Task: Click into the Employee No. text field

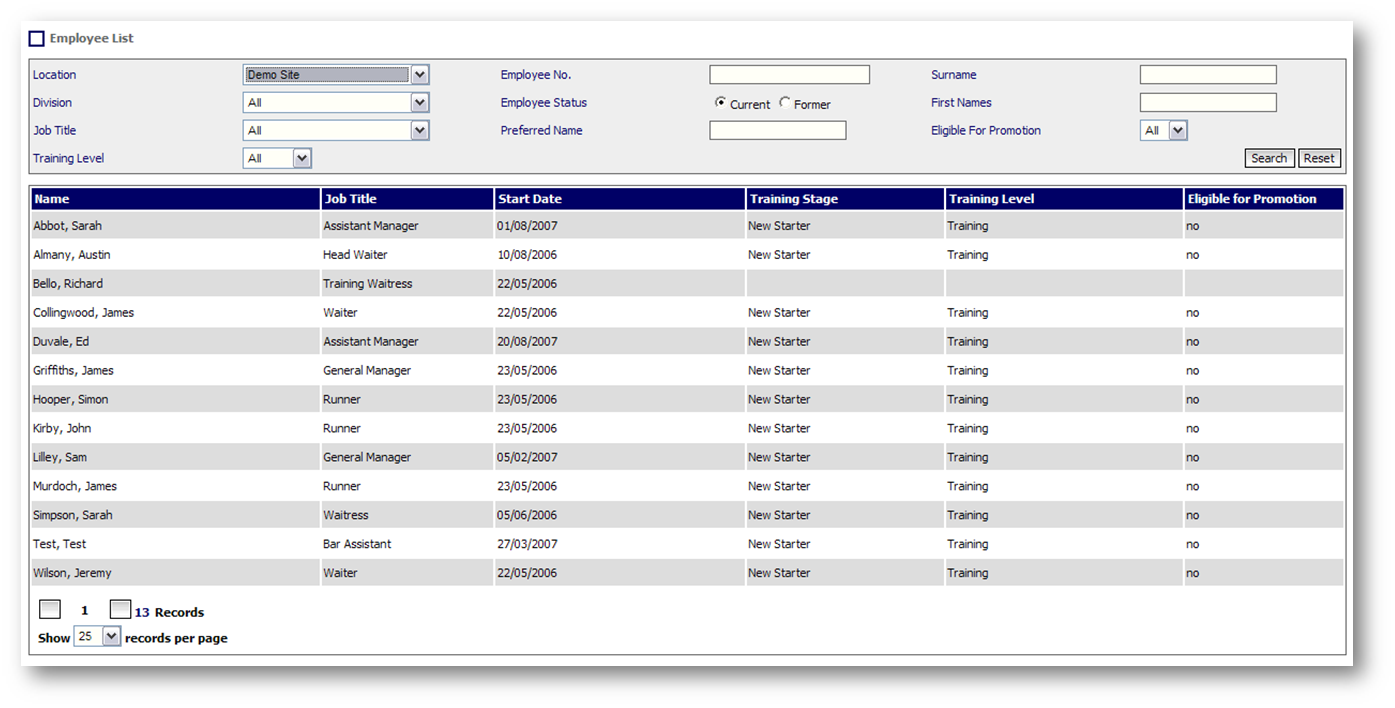Action: (x=789, y=75)
